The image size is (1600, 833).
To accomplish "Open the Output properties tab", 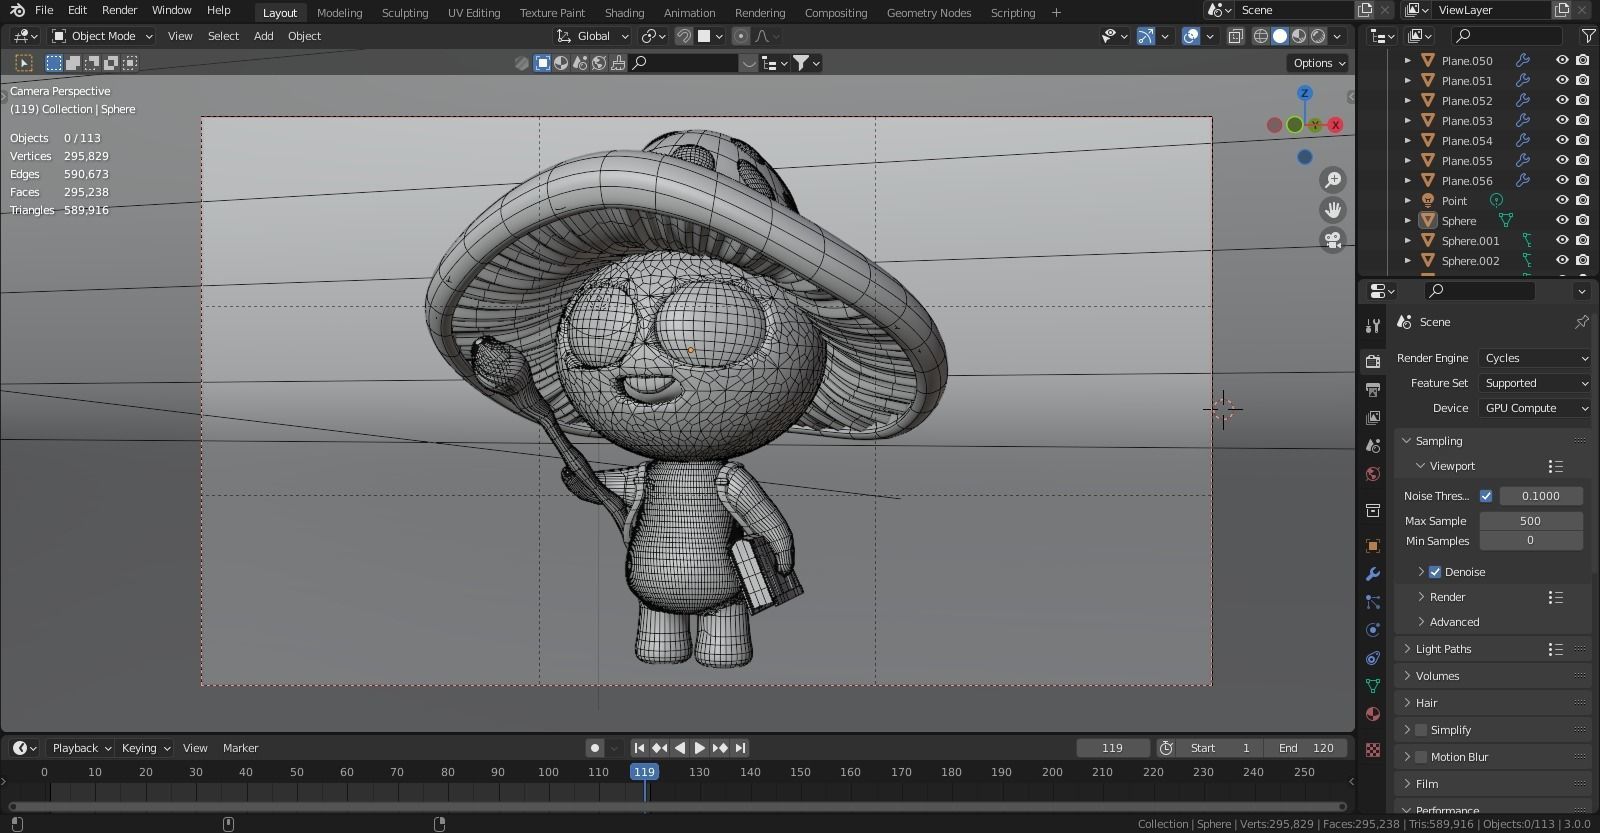I will click(1373, 389).
